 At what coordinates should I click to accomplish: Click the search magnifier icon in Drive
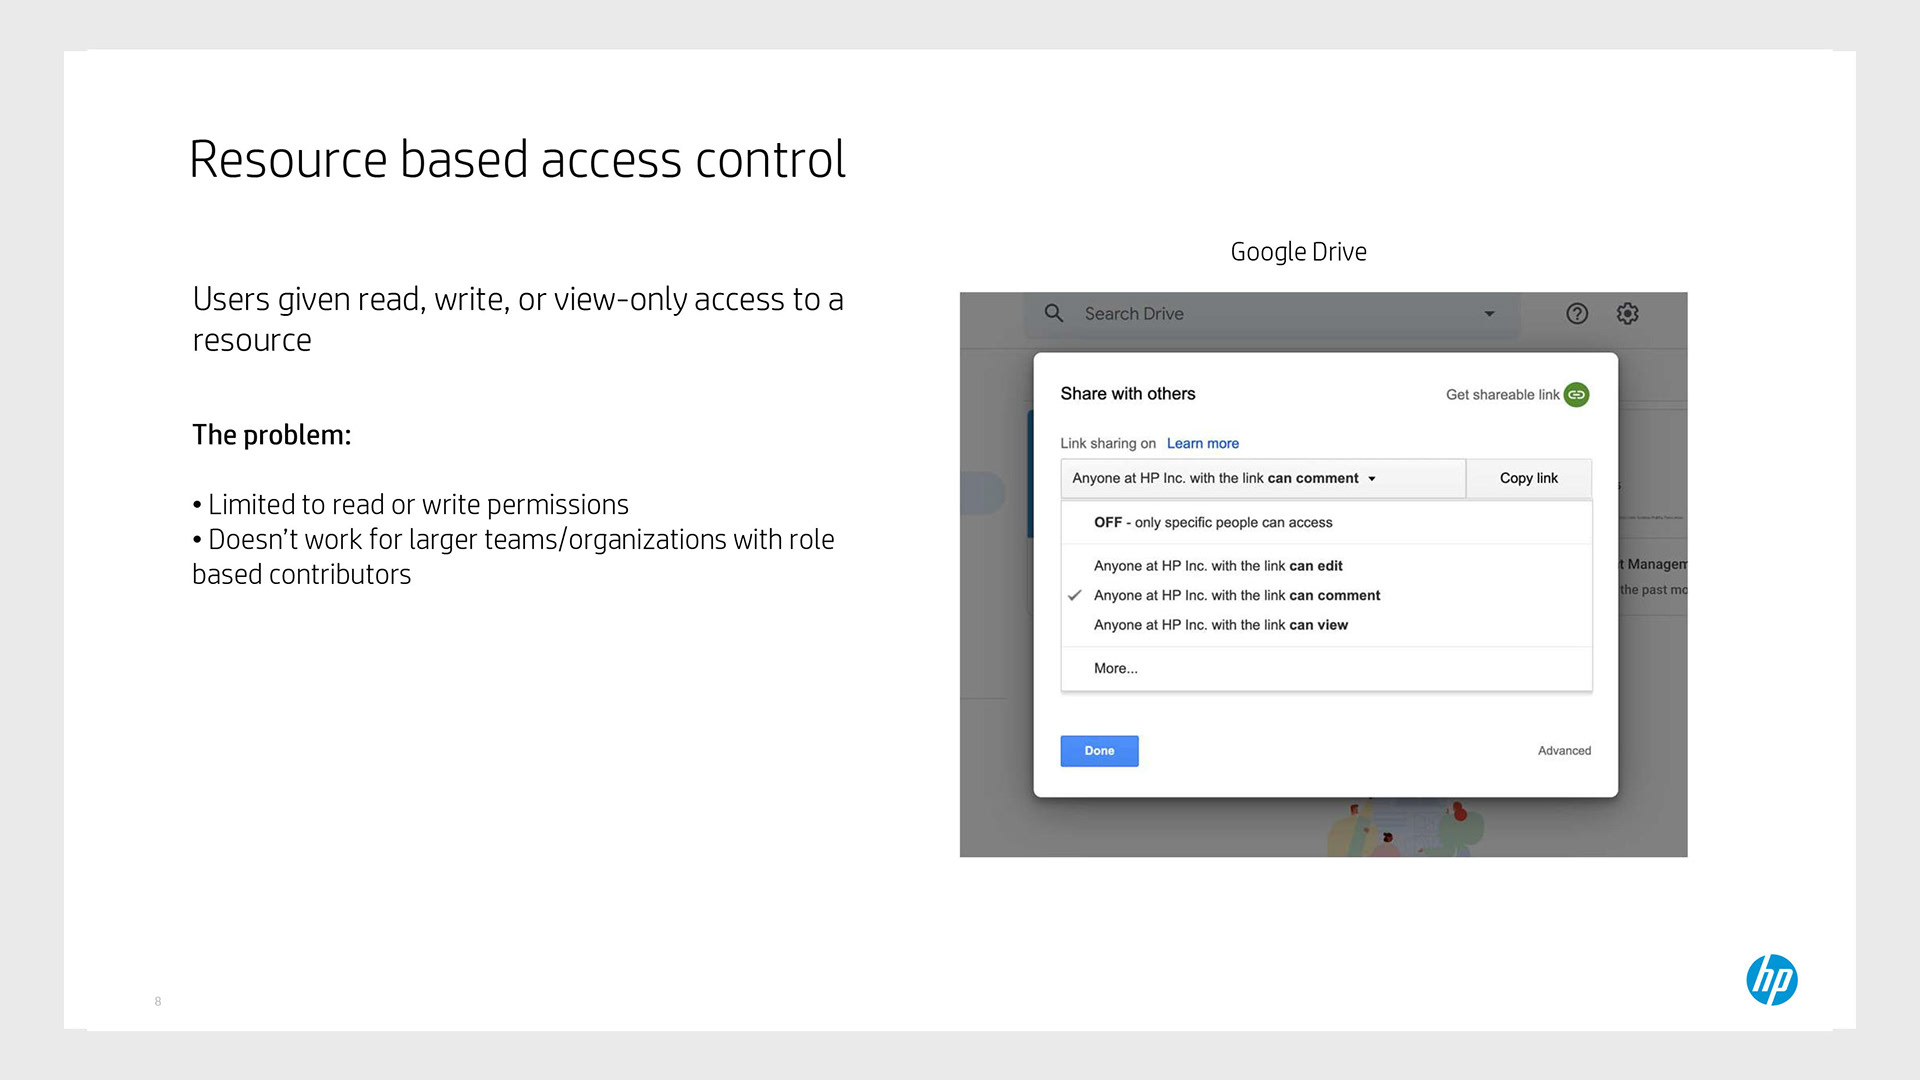[x=1054, y=313]
